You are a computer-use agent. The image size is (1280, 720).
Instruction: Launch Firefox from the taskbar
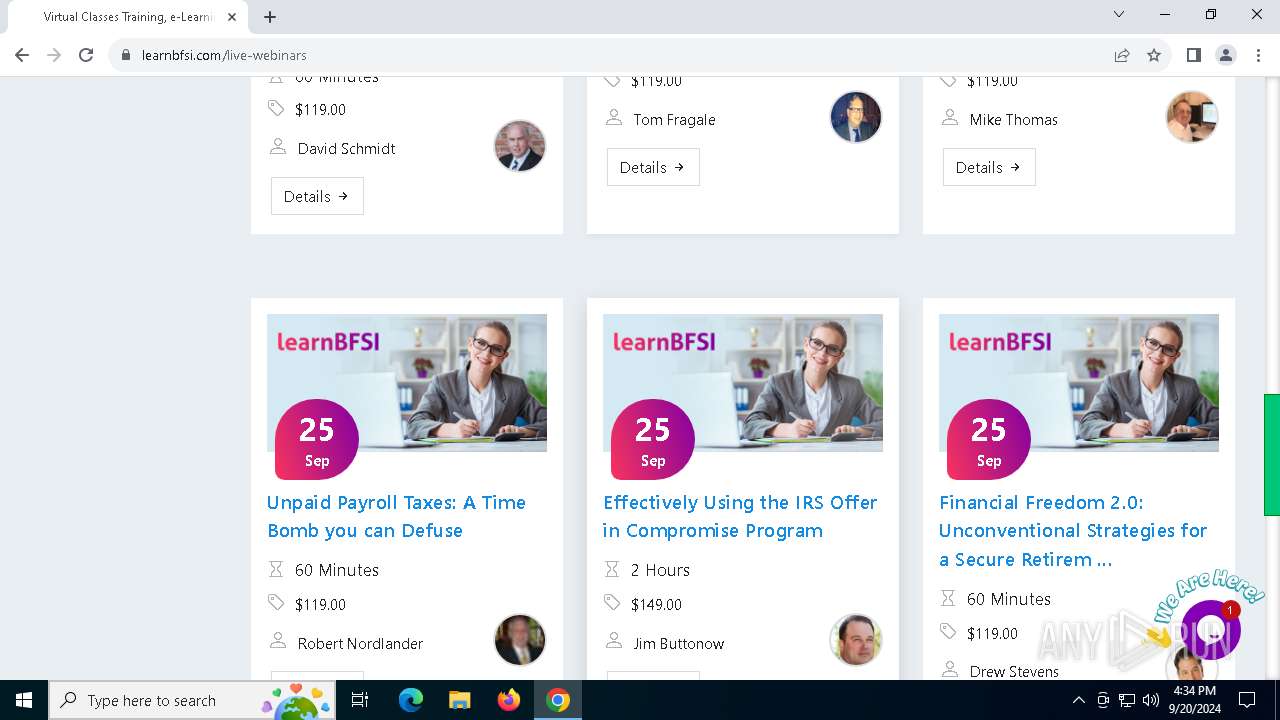[509, 700]
